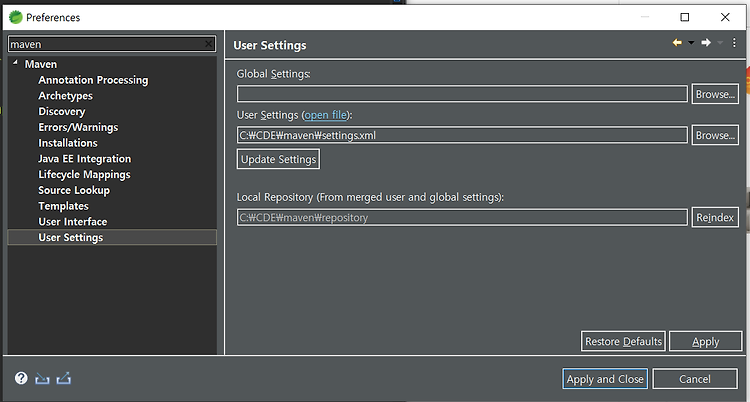Import preferences icon

click(x=42, y=379)
